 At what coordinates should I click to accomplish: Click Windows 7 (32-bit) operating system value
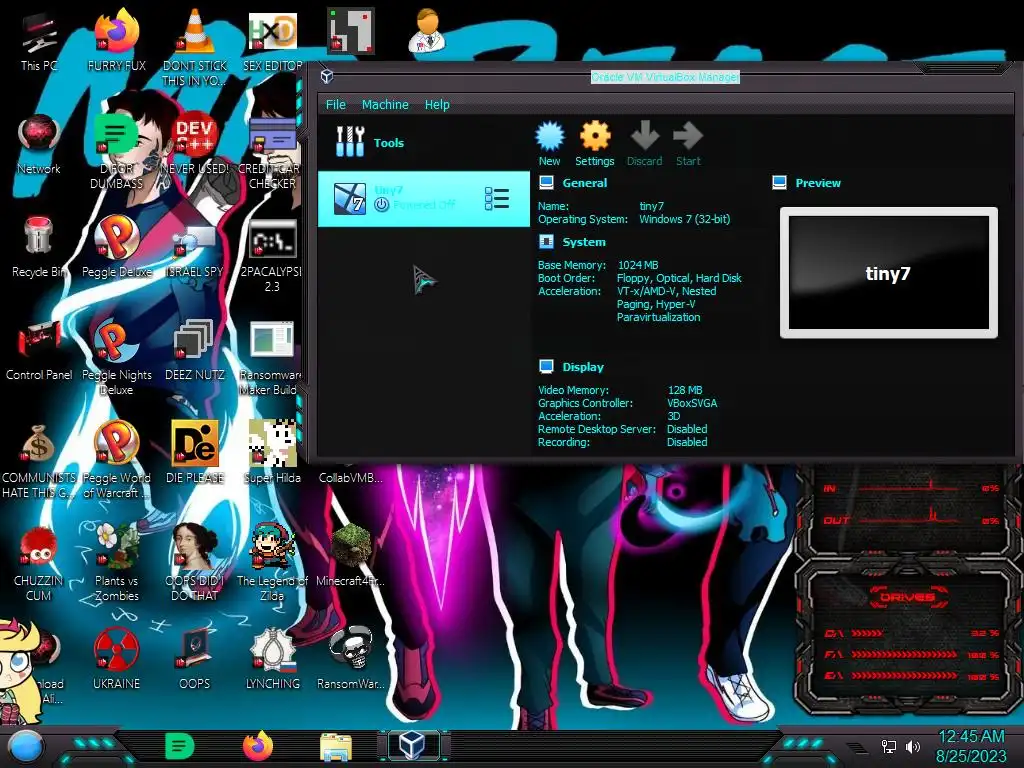(684, 219)
